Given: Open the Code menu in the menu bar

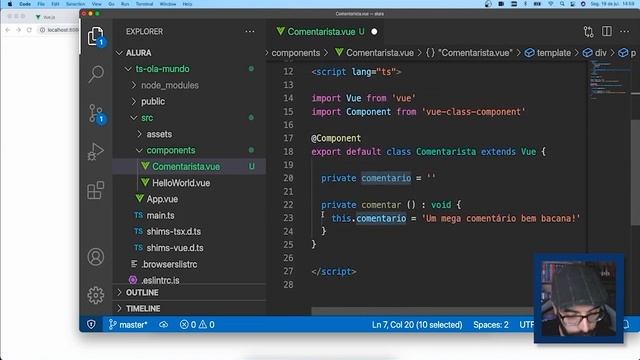Looking at the screenshot, I should pos(25,4).
